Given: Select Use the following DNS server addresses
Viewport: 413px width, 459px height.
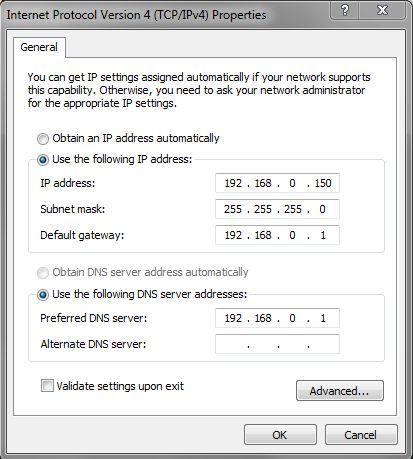Looking at the screenshot, I should (x=43, y=295).
